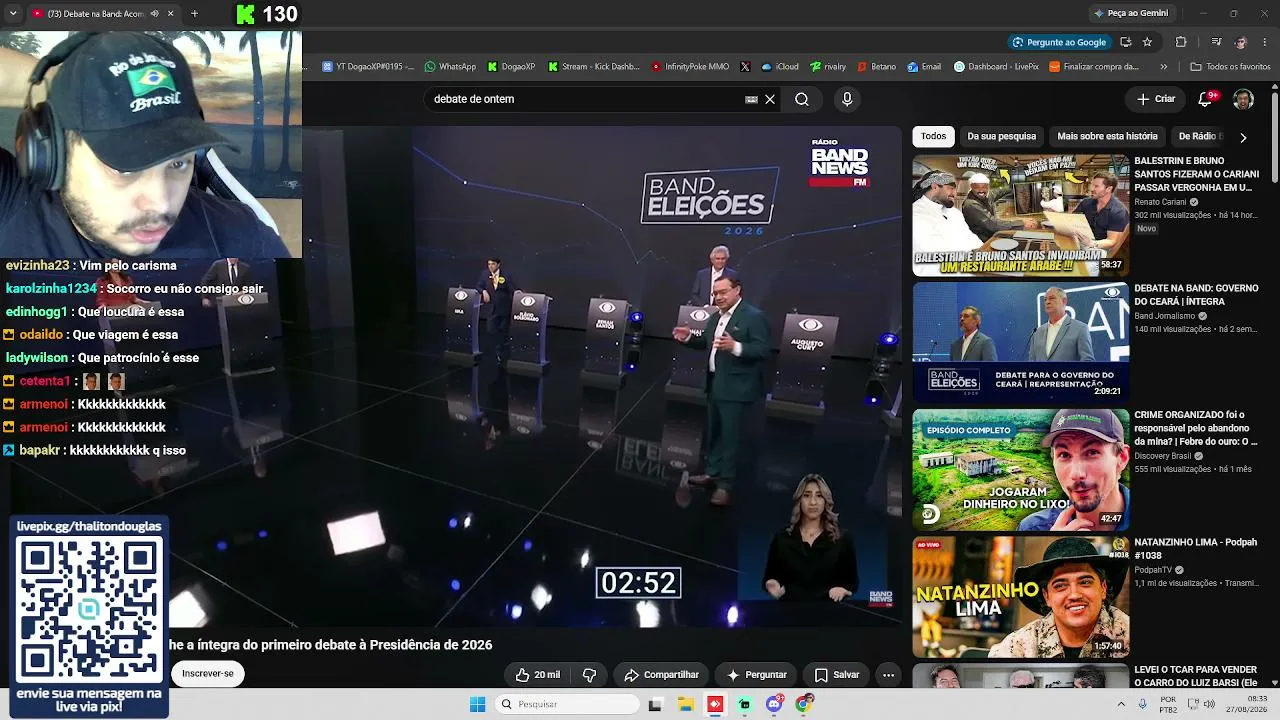1280x720 pixels.
Task: Open Chrome profile avatar in toolbar
Action: [1241, 42]
